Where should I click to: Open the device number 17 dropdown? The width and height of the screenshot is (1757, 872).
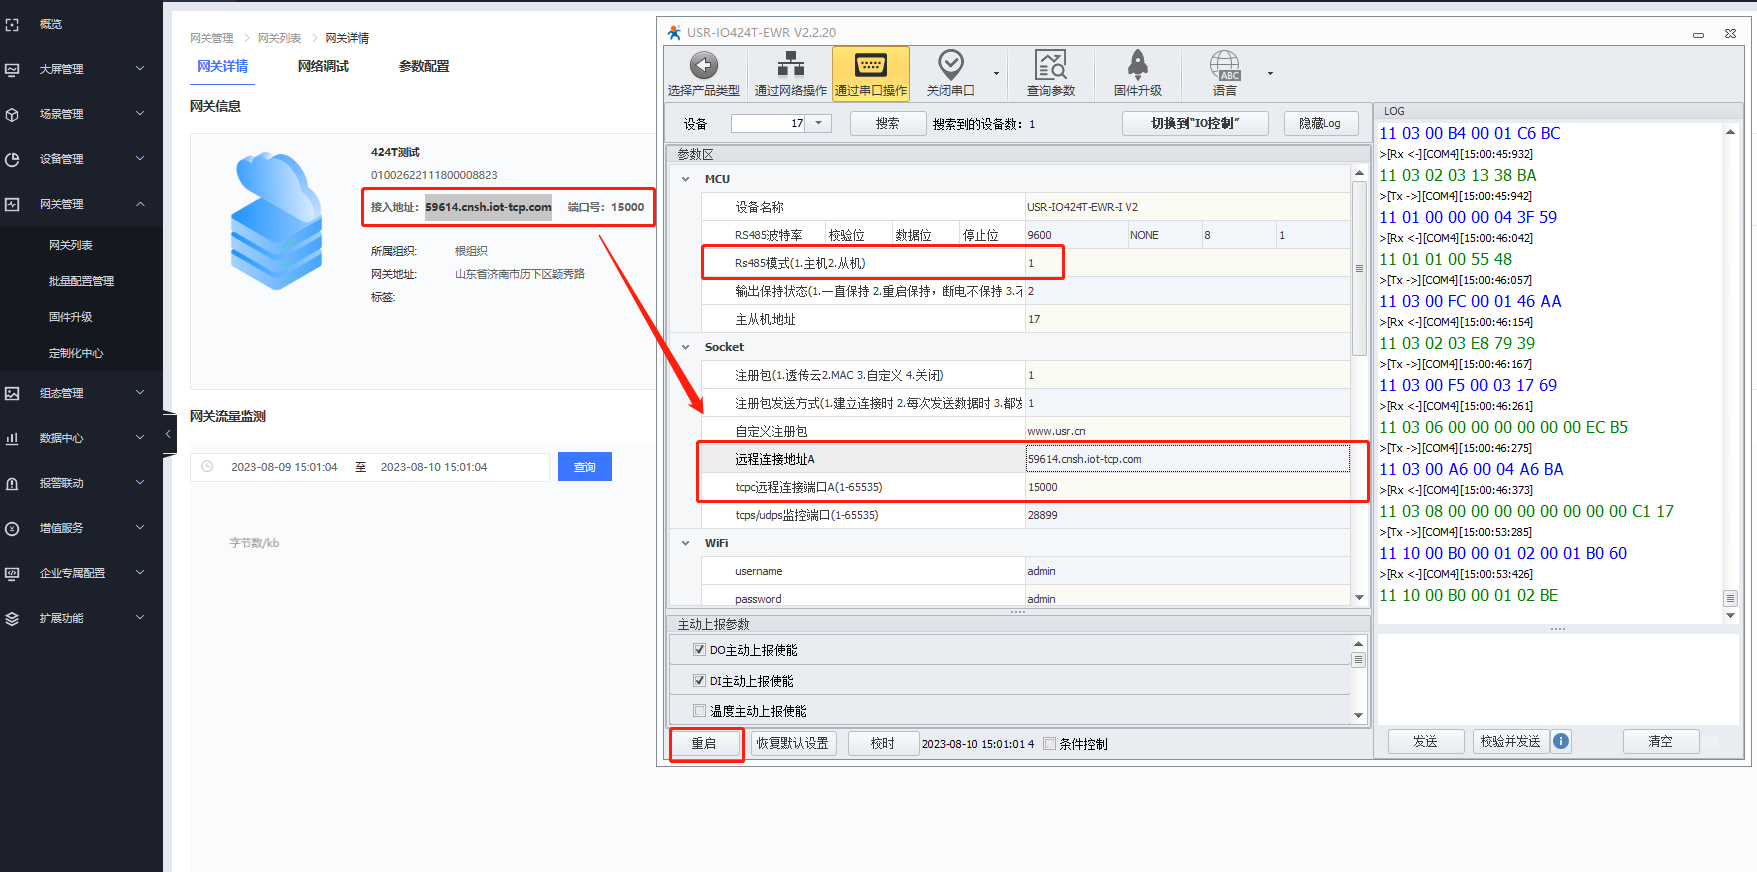pyautogui.click(x=818, y=123)
